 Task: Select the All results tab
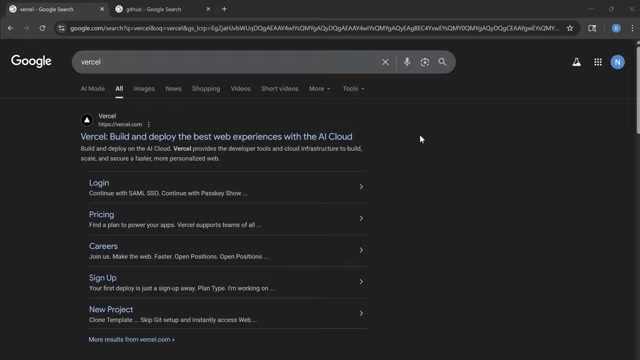pyautogui.click(x=119, y=89)
